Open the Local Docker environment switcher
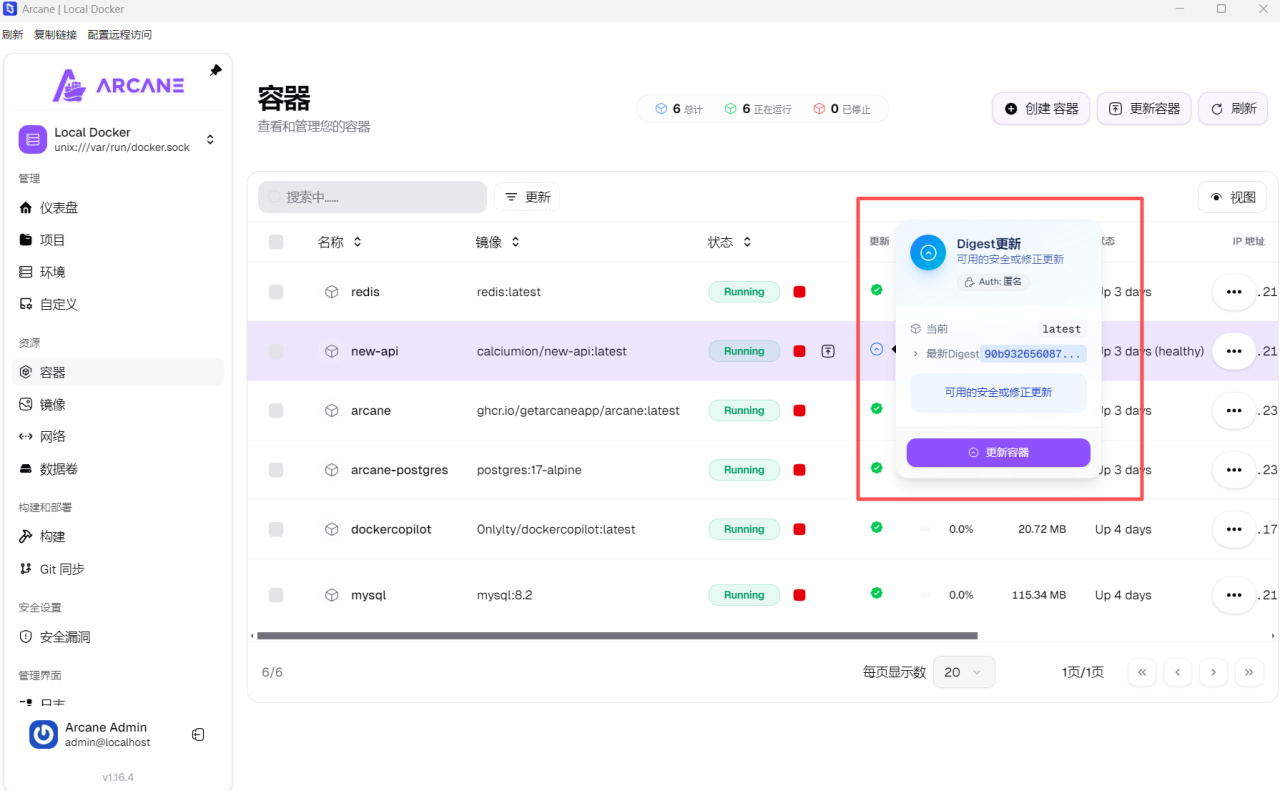This screenshot has width=1280, height=791. [118, 140]
